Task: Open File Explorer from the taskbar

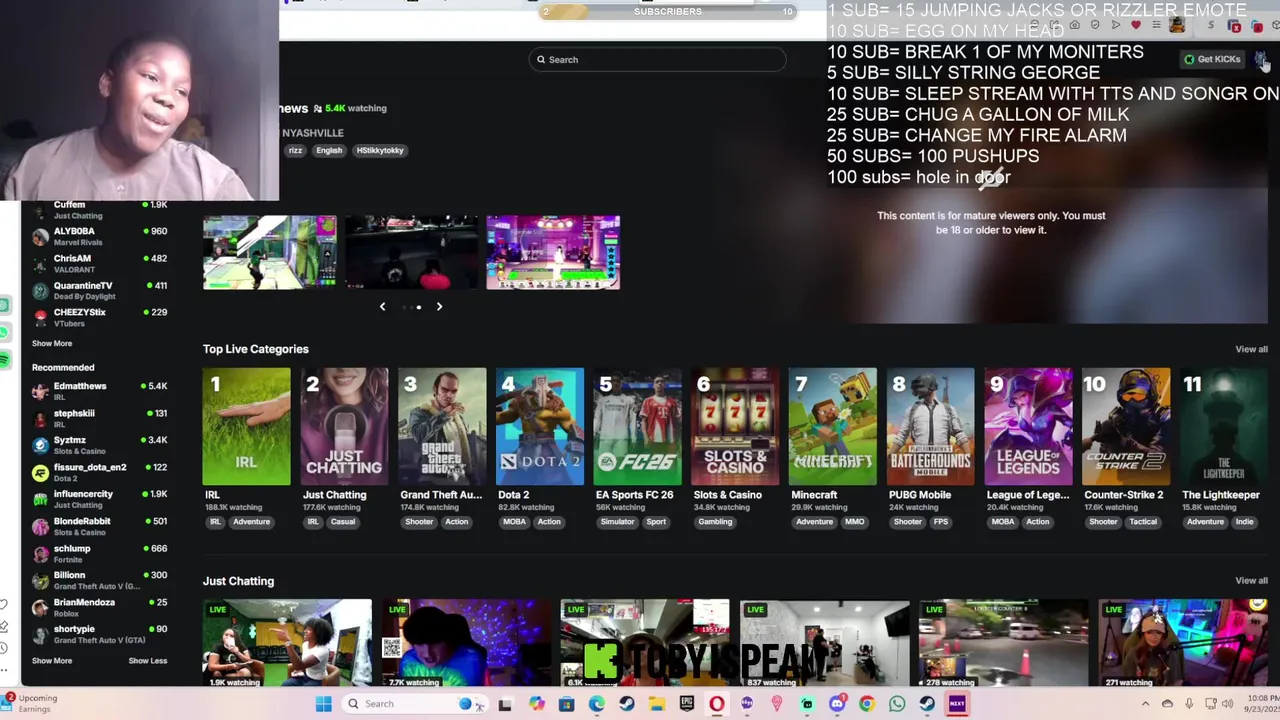Action: [x=657, y=704]
